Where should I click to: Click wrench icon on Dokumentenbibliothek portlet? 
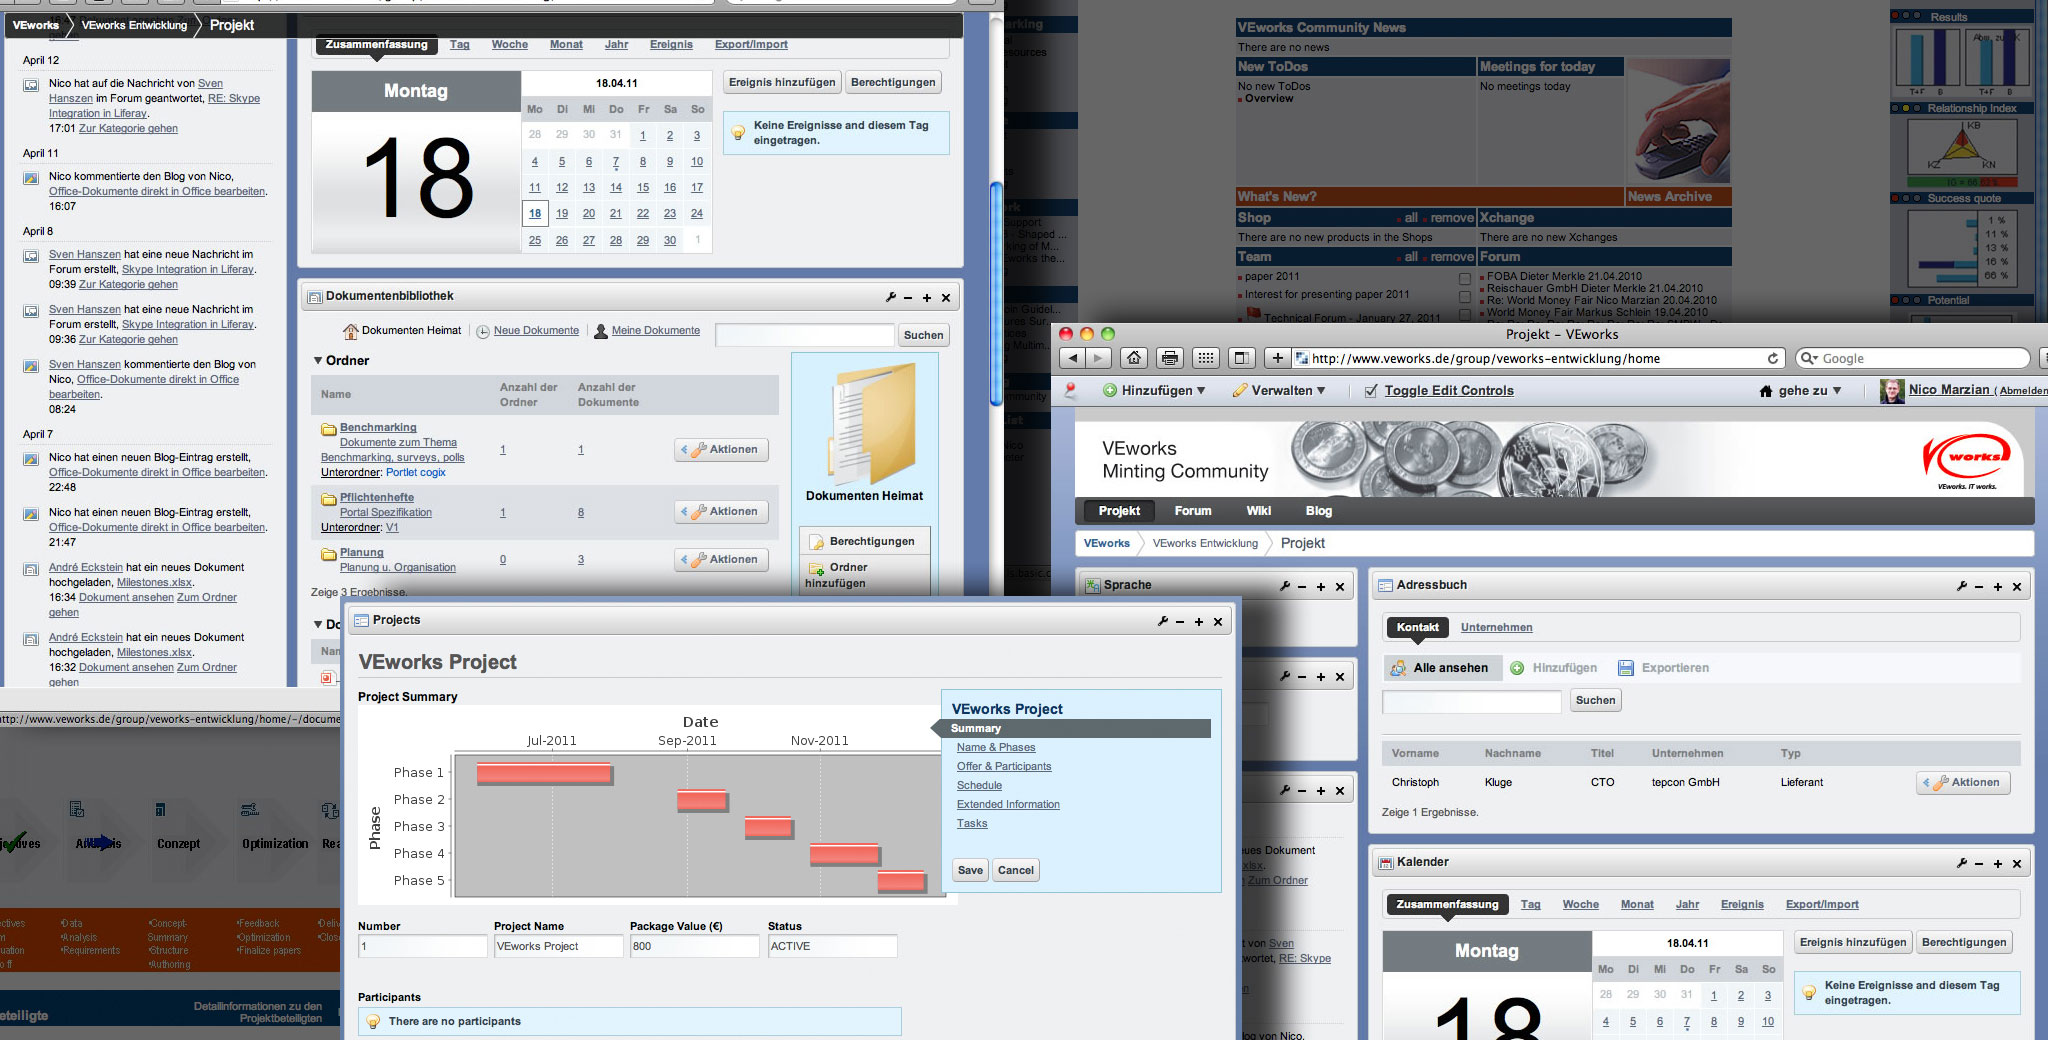tap(890, 297)
